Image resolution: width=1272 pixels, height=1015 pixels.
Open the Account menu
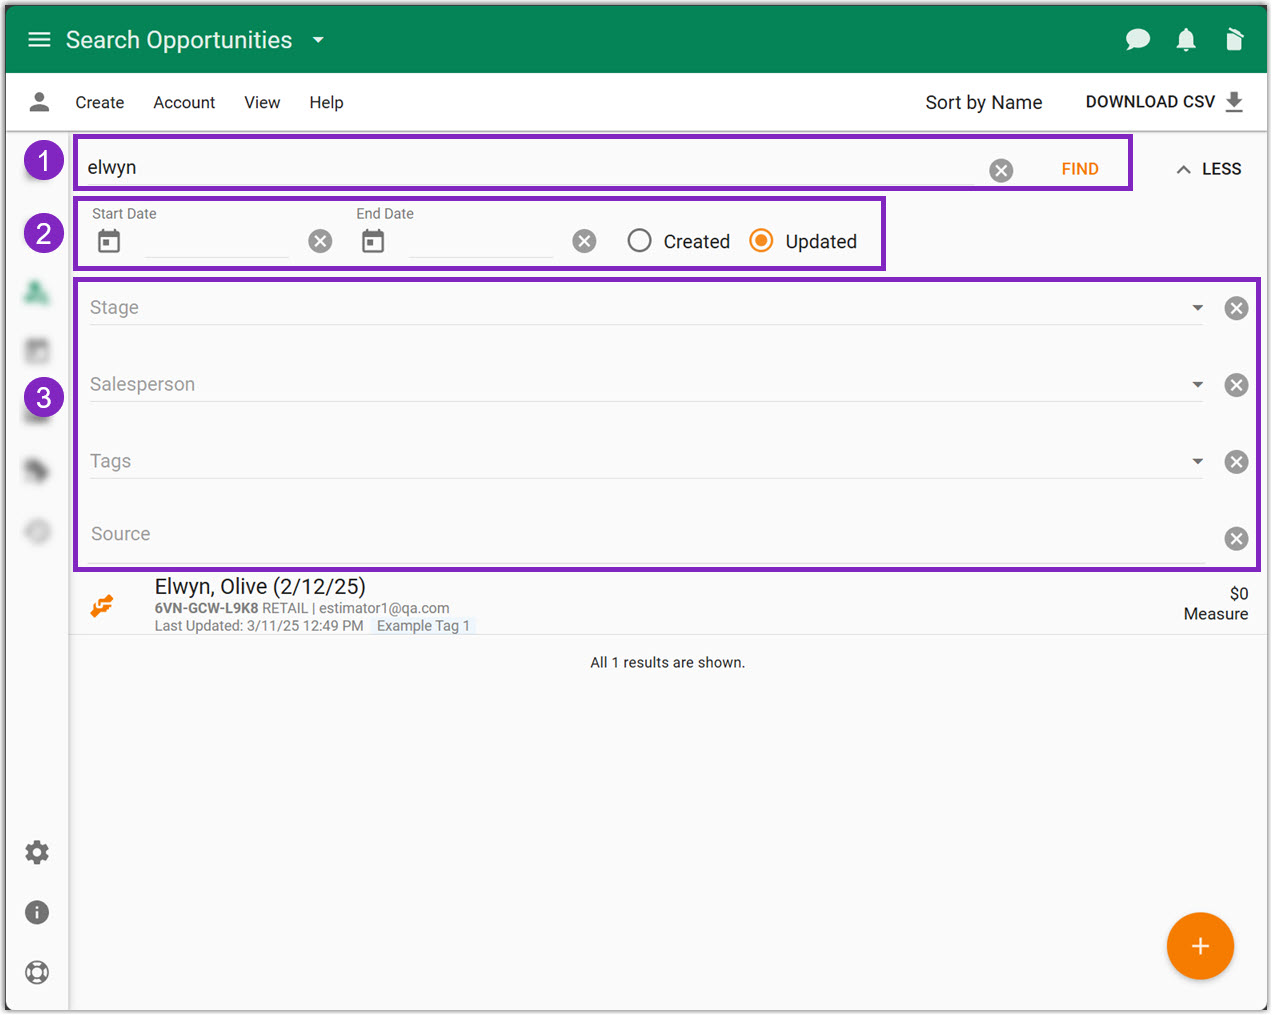[x=184, y=102]
